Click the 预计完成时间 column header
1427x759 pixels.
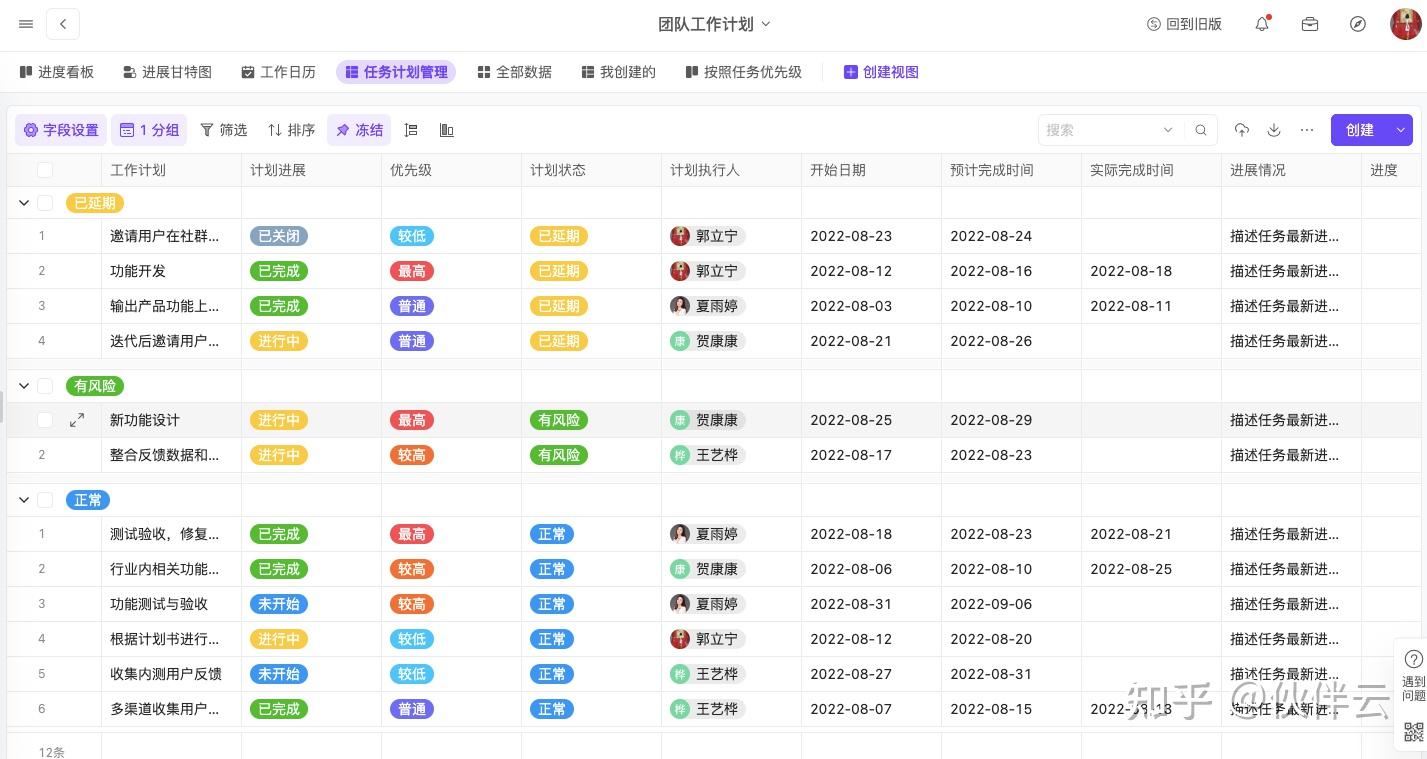(x=1011, y=170)
